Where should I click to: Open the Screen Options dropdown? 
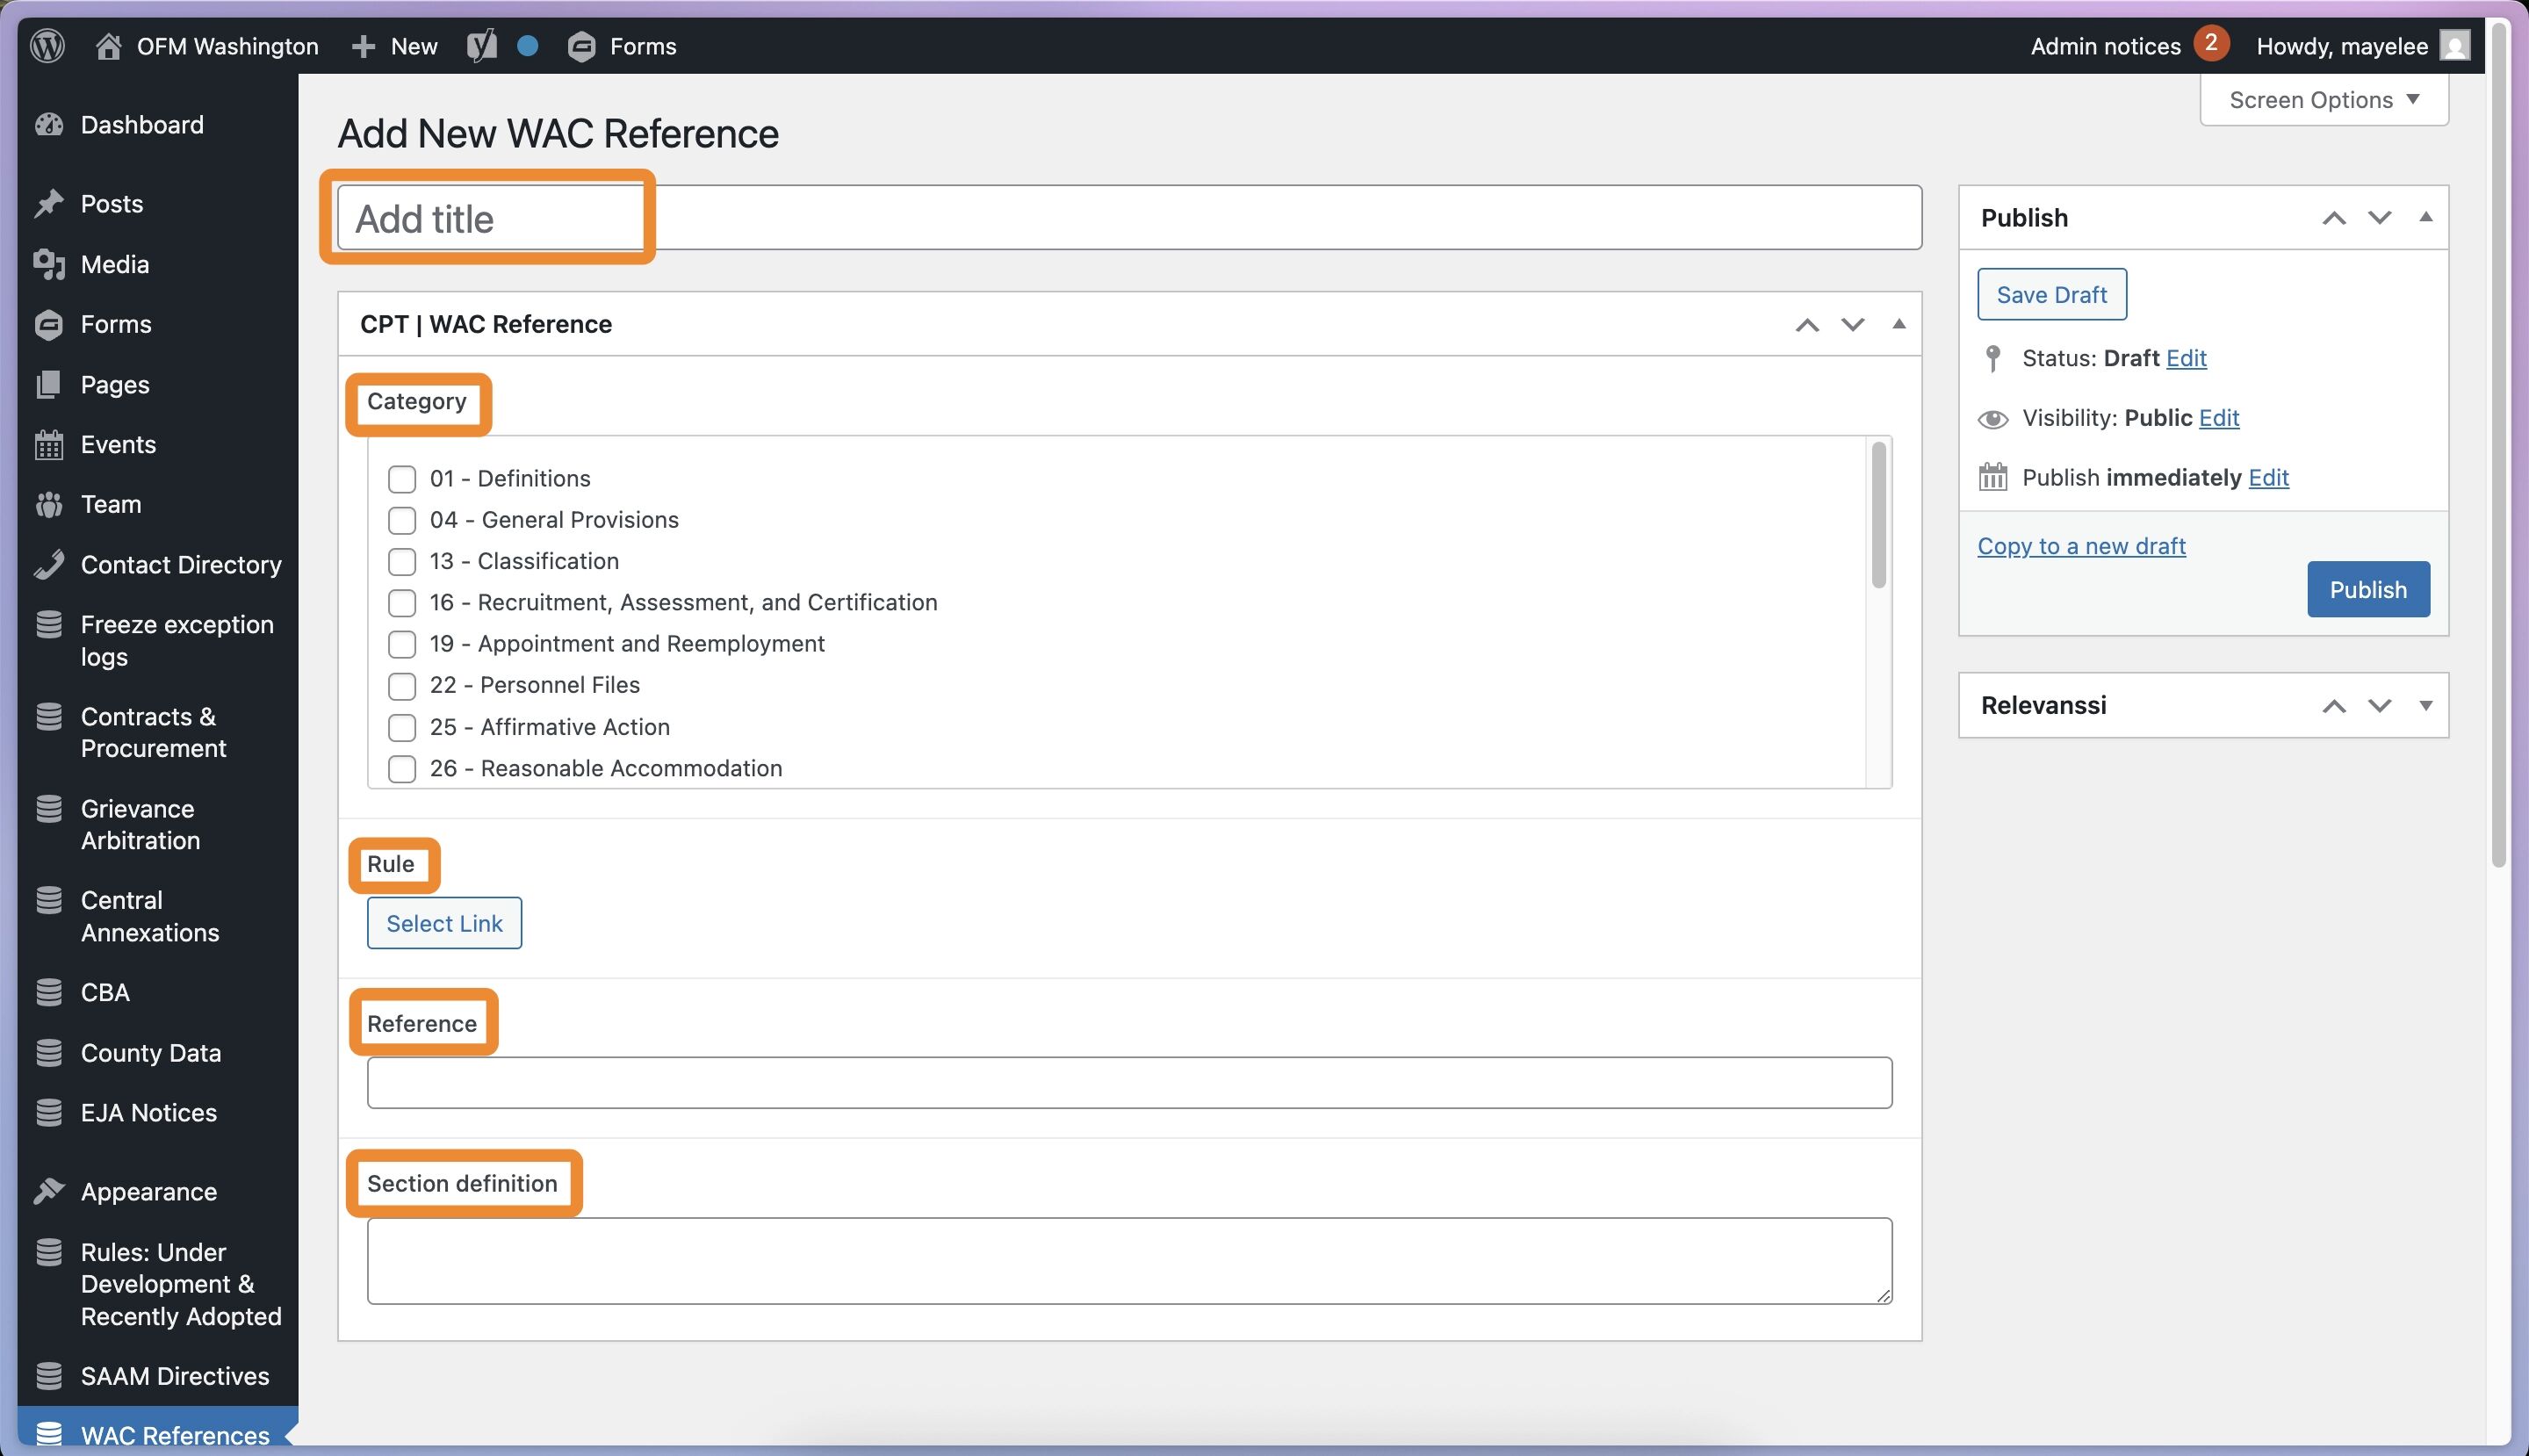point(2323,100)
